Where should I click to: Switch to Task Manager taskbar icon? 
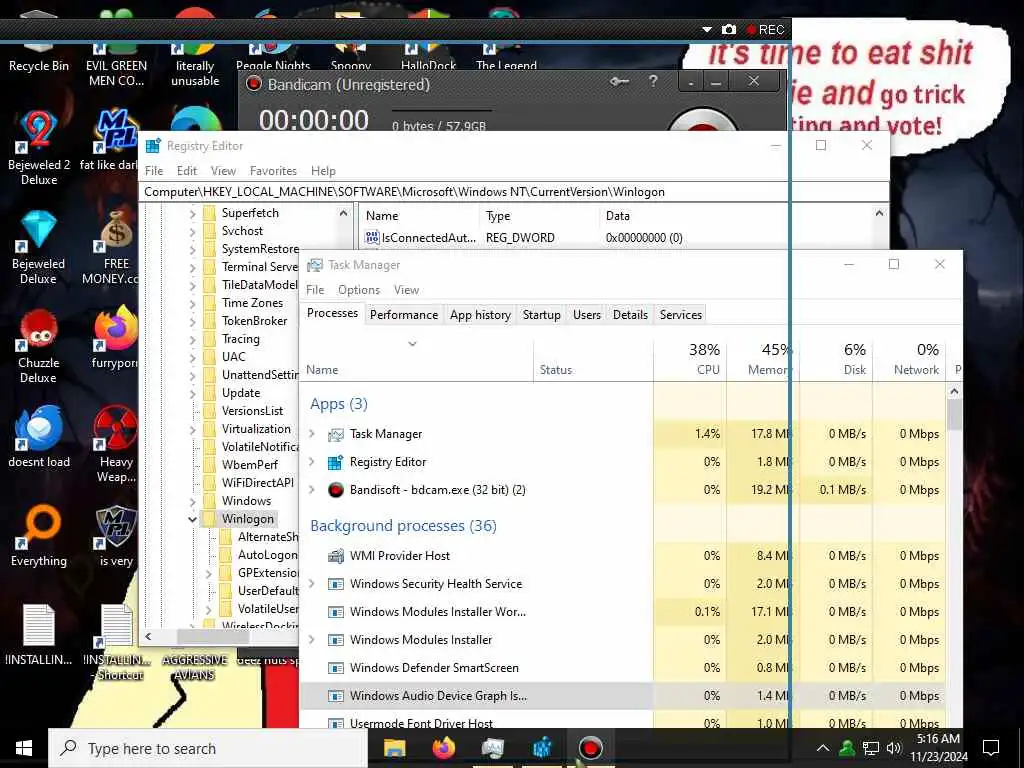click(492, 748)
